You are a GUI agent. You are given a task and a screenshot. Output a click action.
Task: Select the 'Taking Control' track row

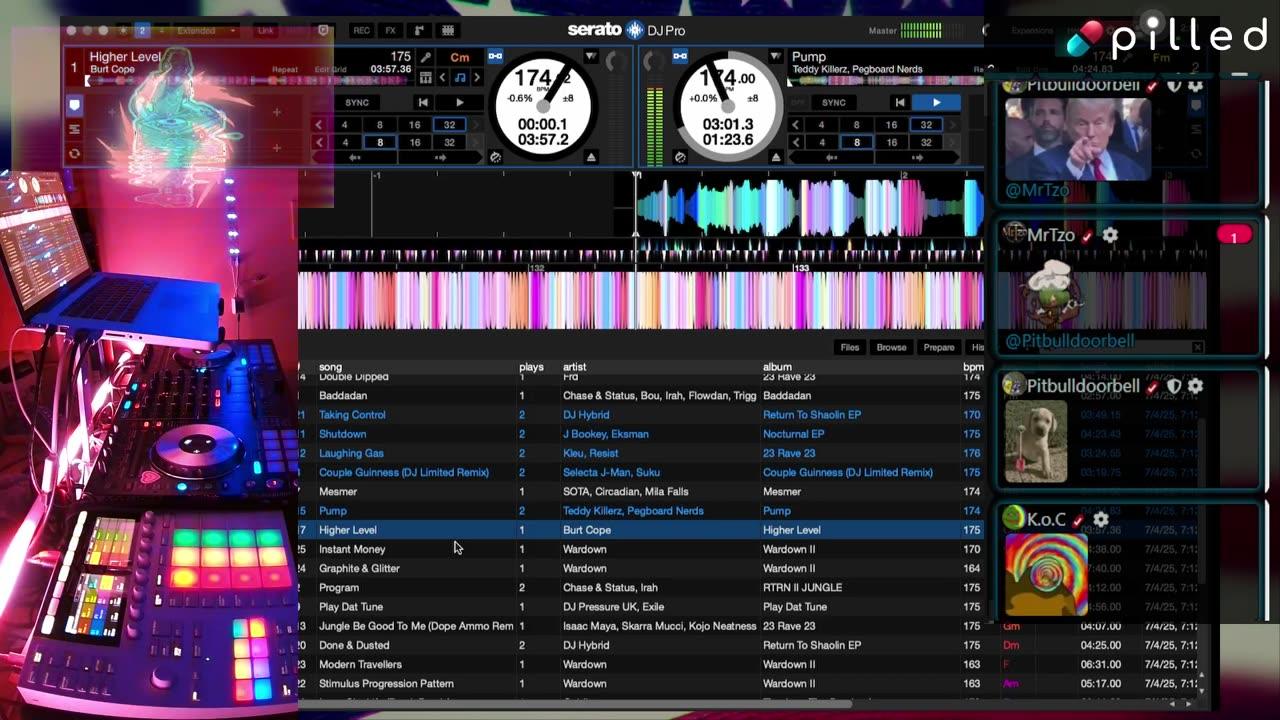(x=642, y=415)
